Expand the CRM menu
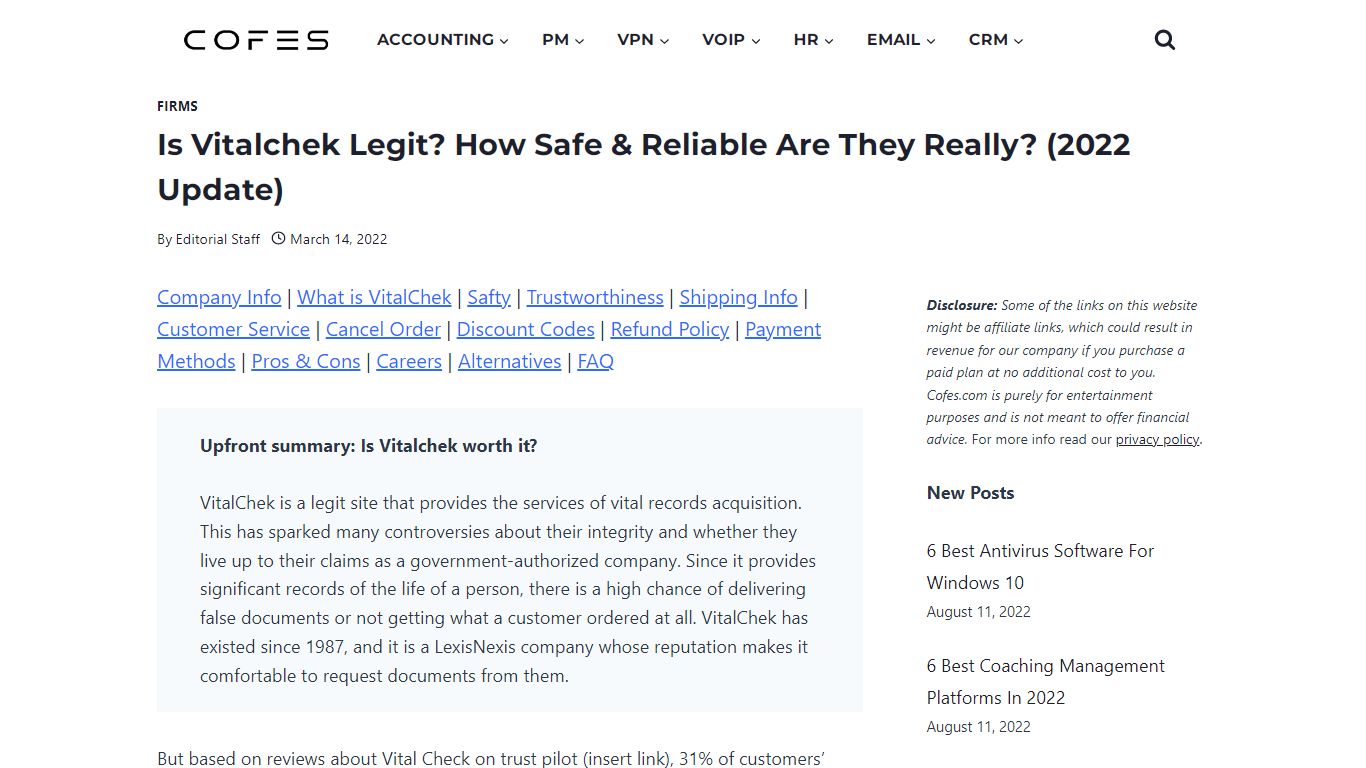The width and height of the screenshot is (1366, 768). click(996, 40)
